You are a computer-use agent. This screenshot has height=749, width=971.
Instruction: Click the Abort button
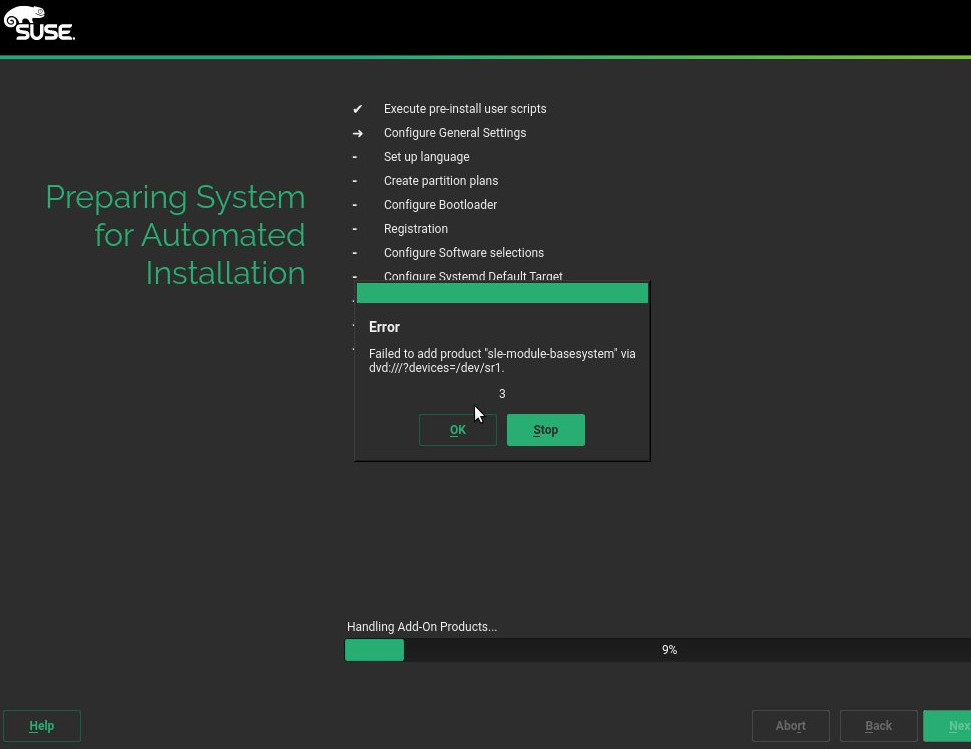click(x=790, y=726)
